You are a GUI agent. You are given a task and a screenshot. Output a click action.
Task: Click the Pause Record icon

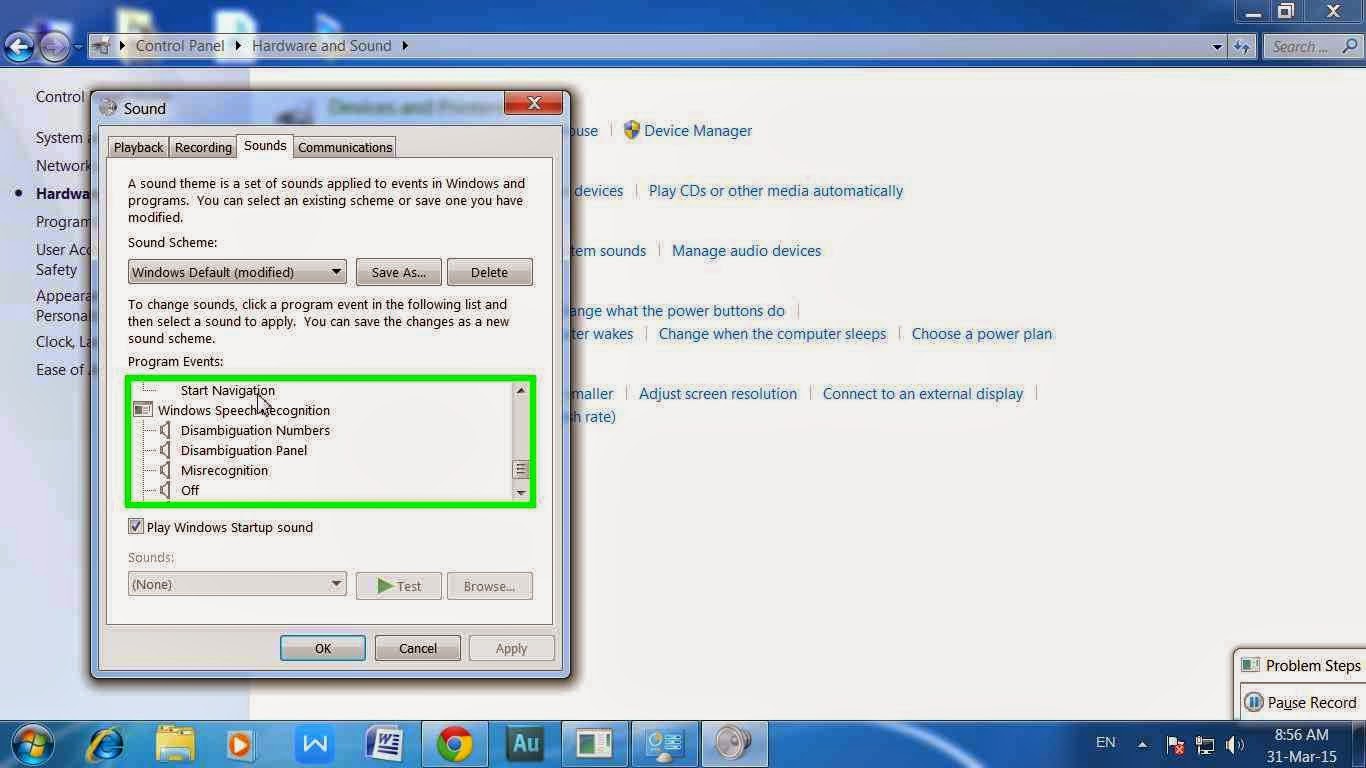point(1253,702)
